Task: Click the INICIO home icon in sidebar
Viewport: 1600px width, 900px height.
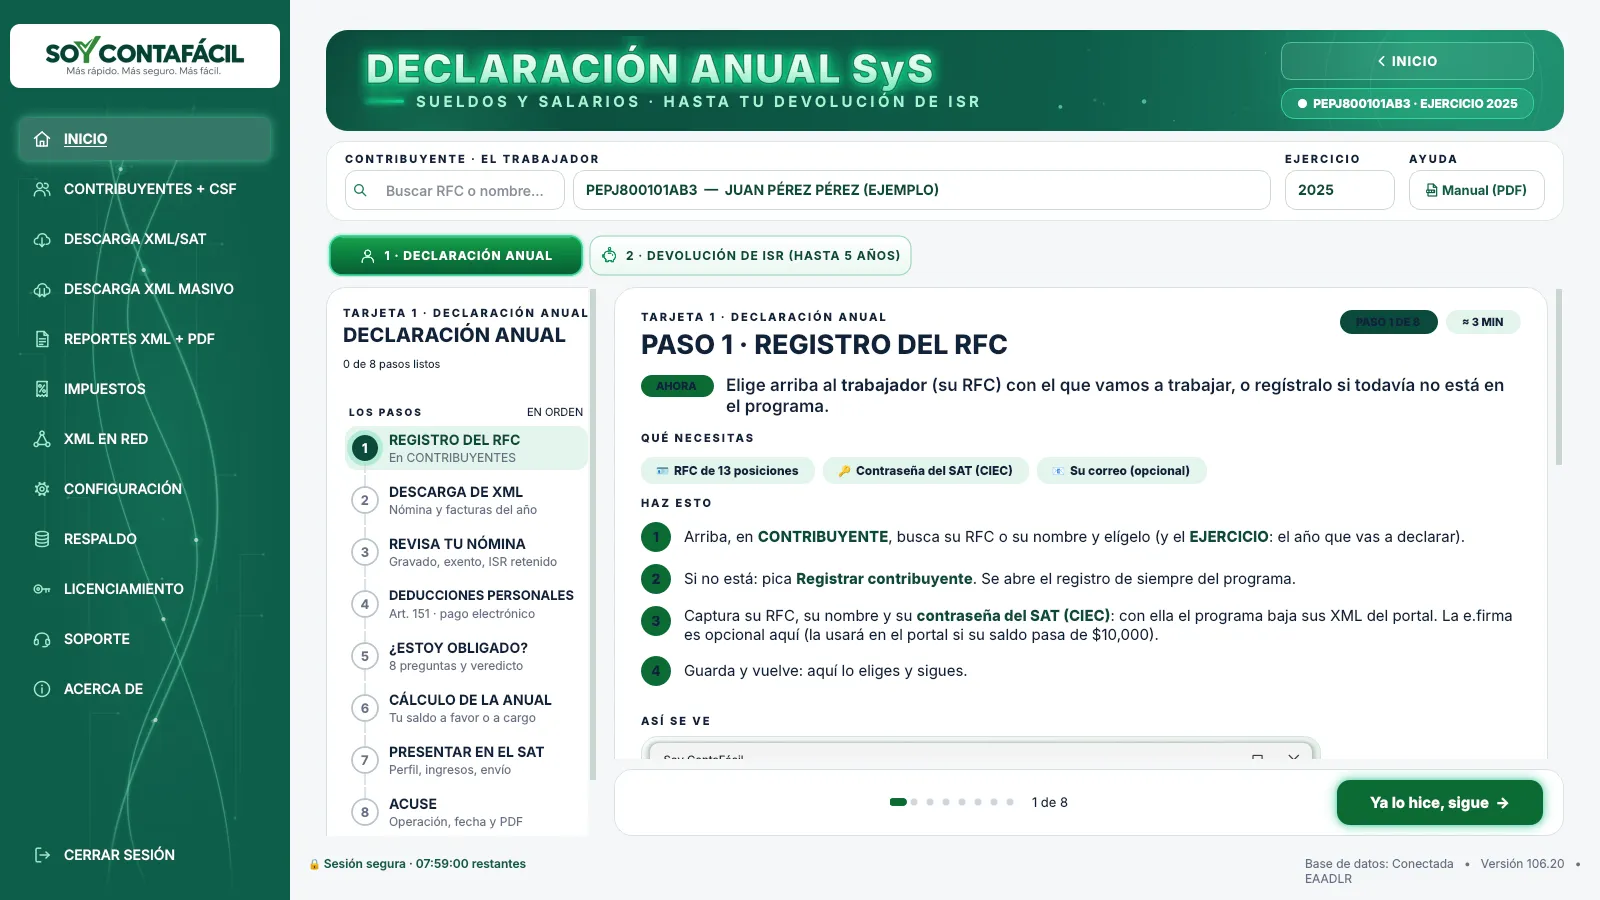Action: click(42, 139)
